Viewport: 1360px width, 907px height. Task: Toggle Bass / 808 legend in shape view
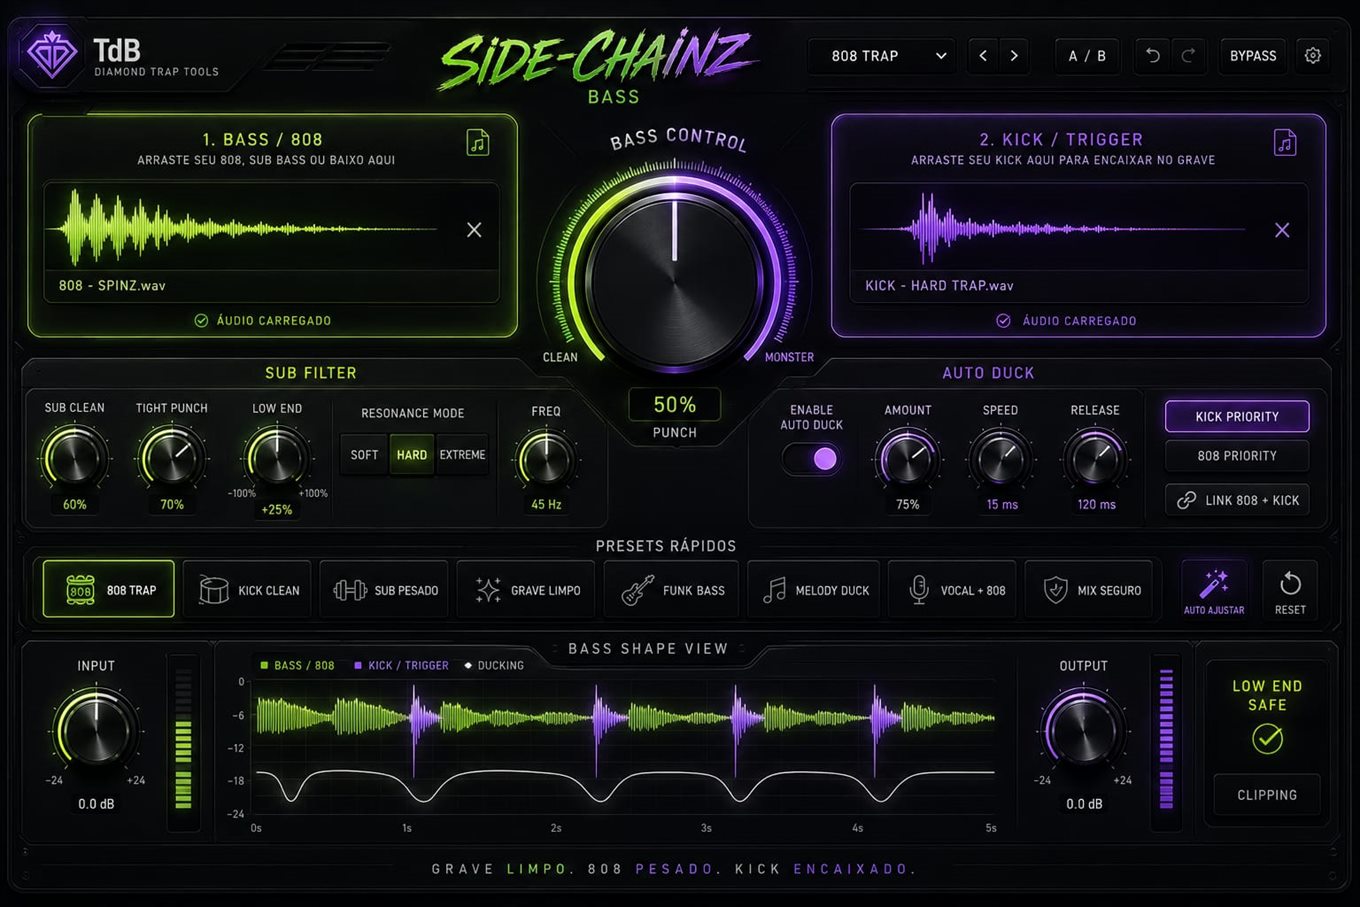[297, 665]
